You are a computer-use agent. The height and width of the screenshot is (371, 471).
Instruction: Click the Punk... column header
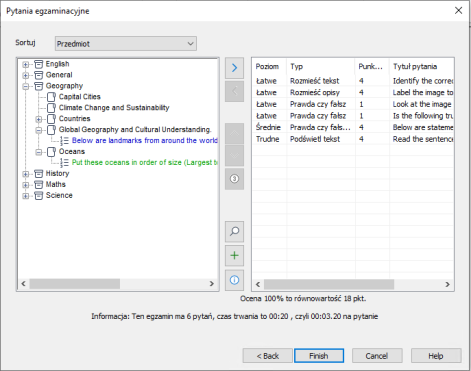372,66
